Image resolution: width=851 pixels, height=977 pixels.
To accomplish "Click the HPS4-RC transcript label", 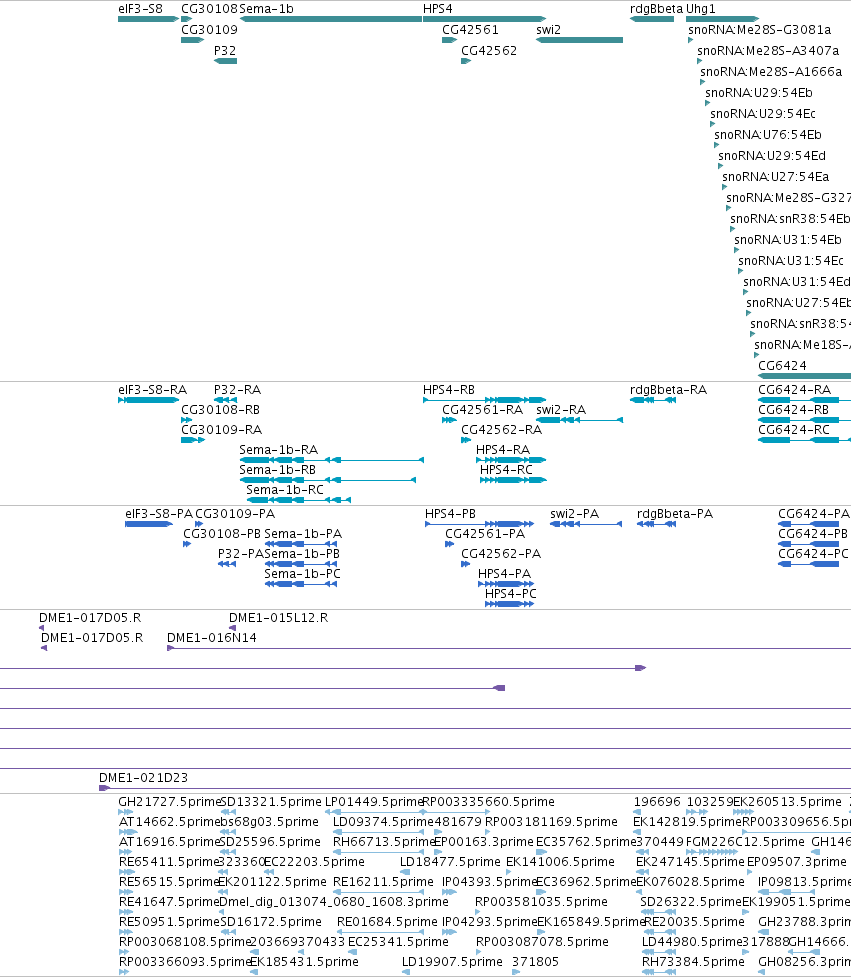I will tap(506, 469).
